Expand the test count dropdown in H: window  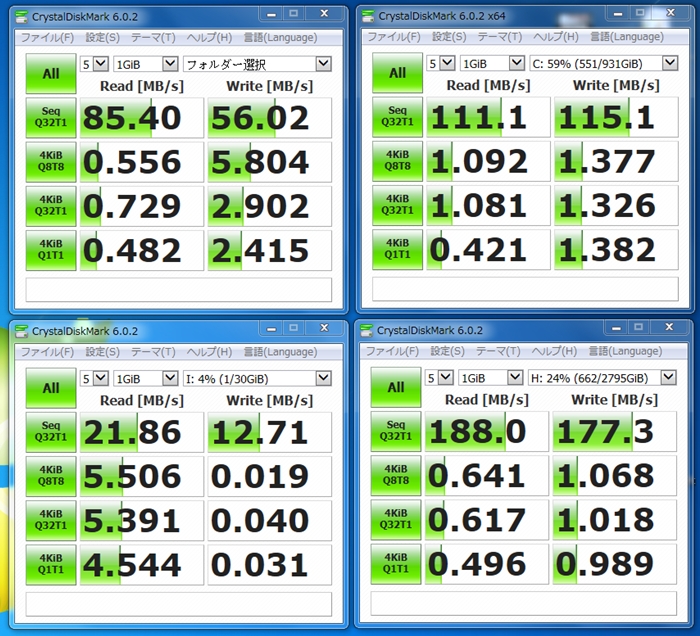point(438,378)
